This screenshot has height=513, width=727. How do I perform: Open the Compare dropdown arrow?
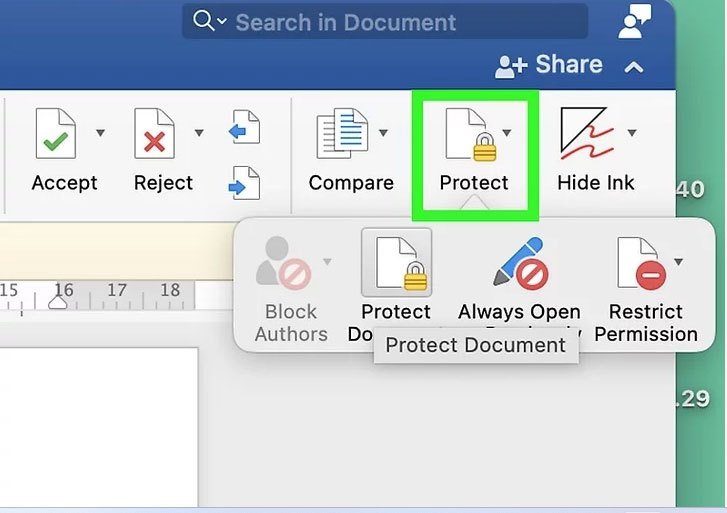[383, 133]
